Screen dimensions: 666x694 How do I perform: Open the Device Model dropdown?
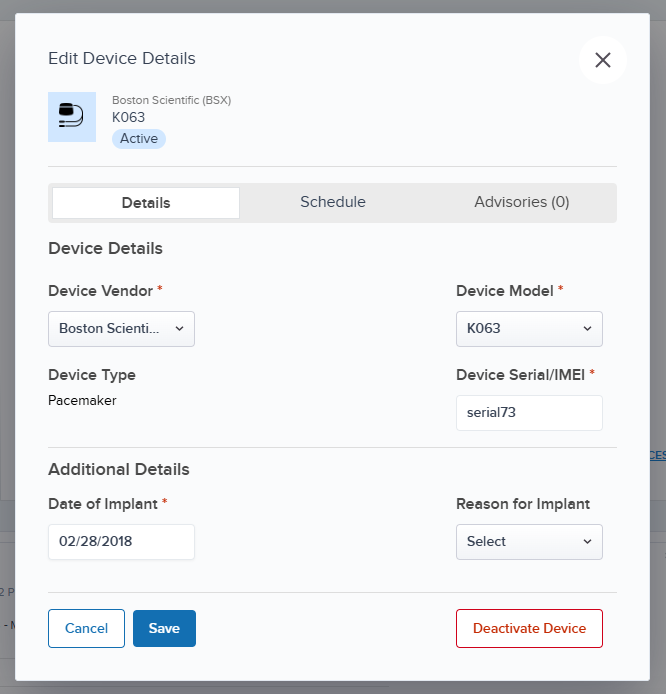coord(529,328)
